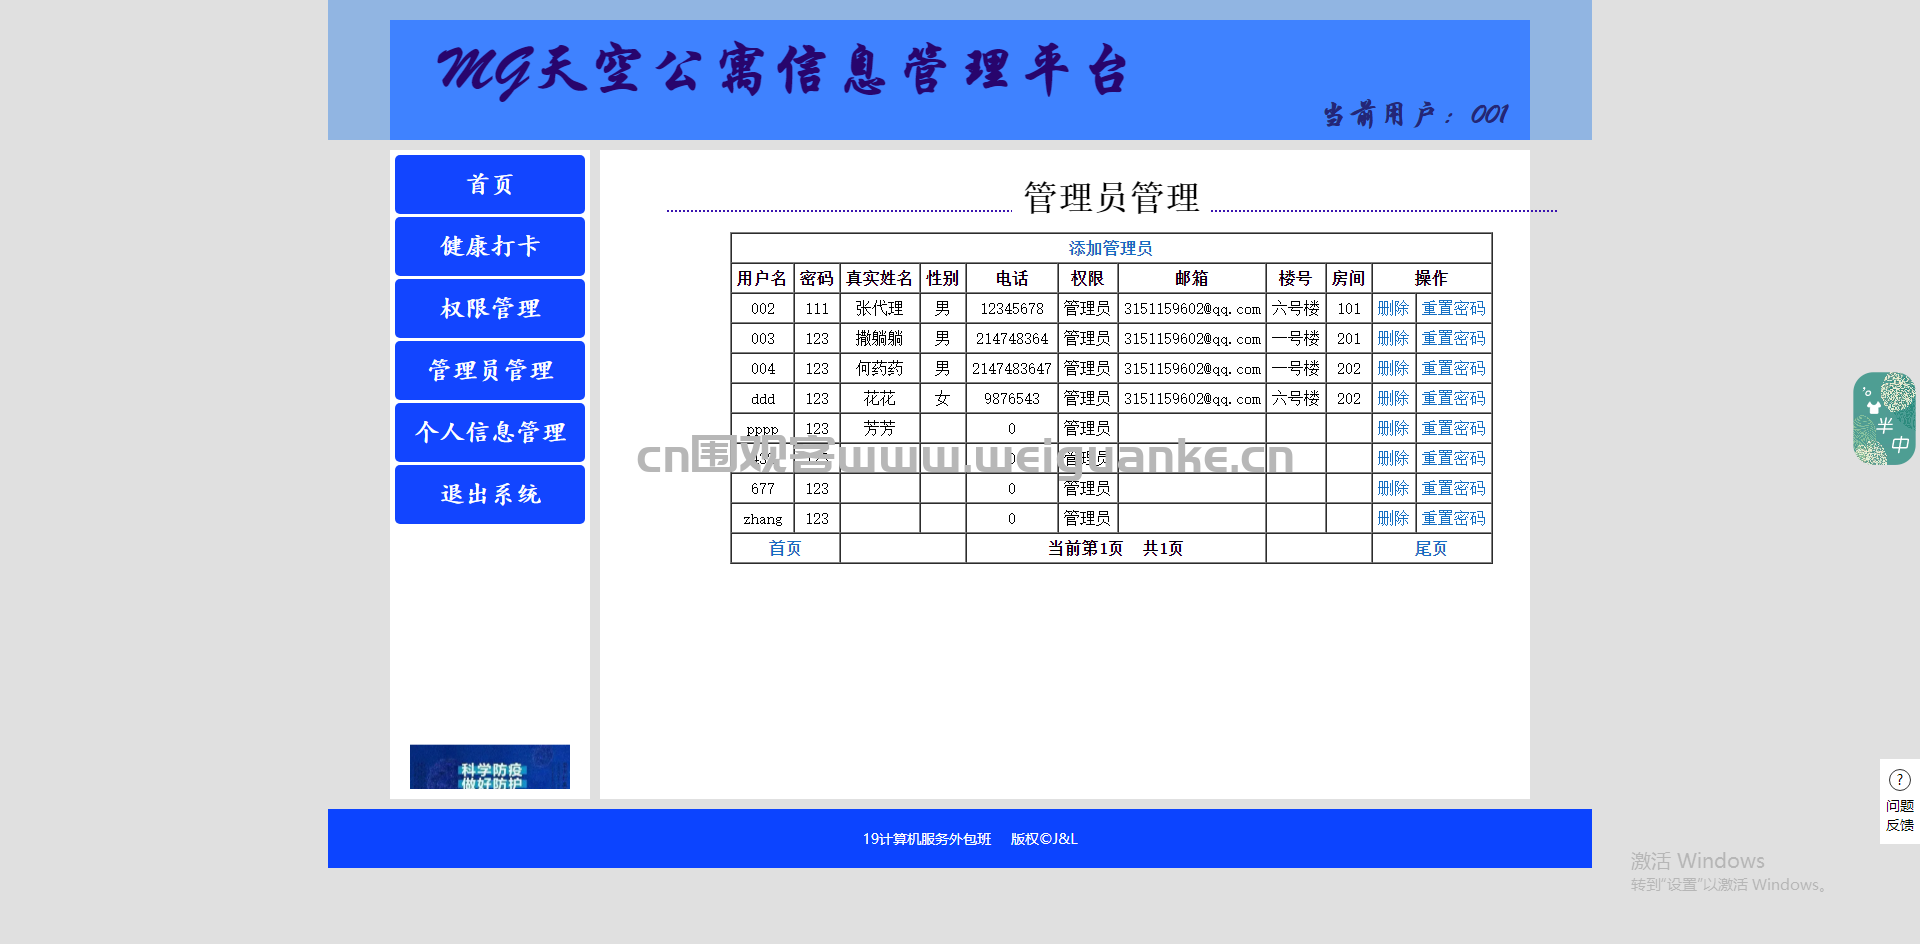Reset password for user 677
The height and width of the screenshot is (944, 1920).
click(x=1454, y=488)
